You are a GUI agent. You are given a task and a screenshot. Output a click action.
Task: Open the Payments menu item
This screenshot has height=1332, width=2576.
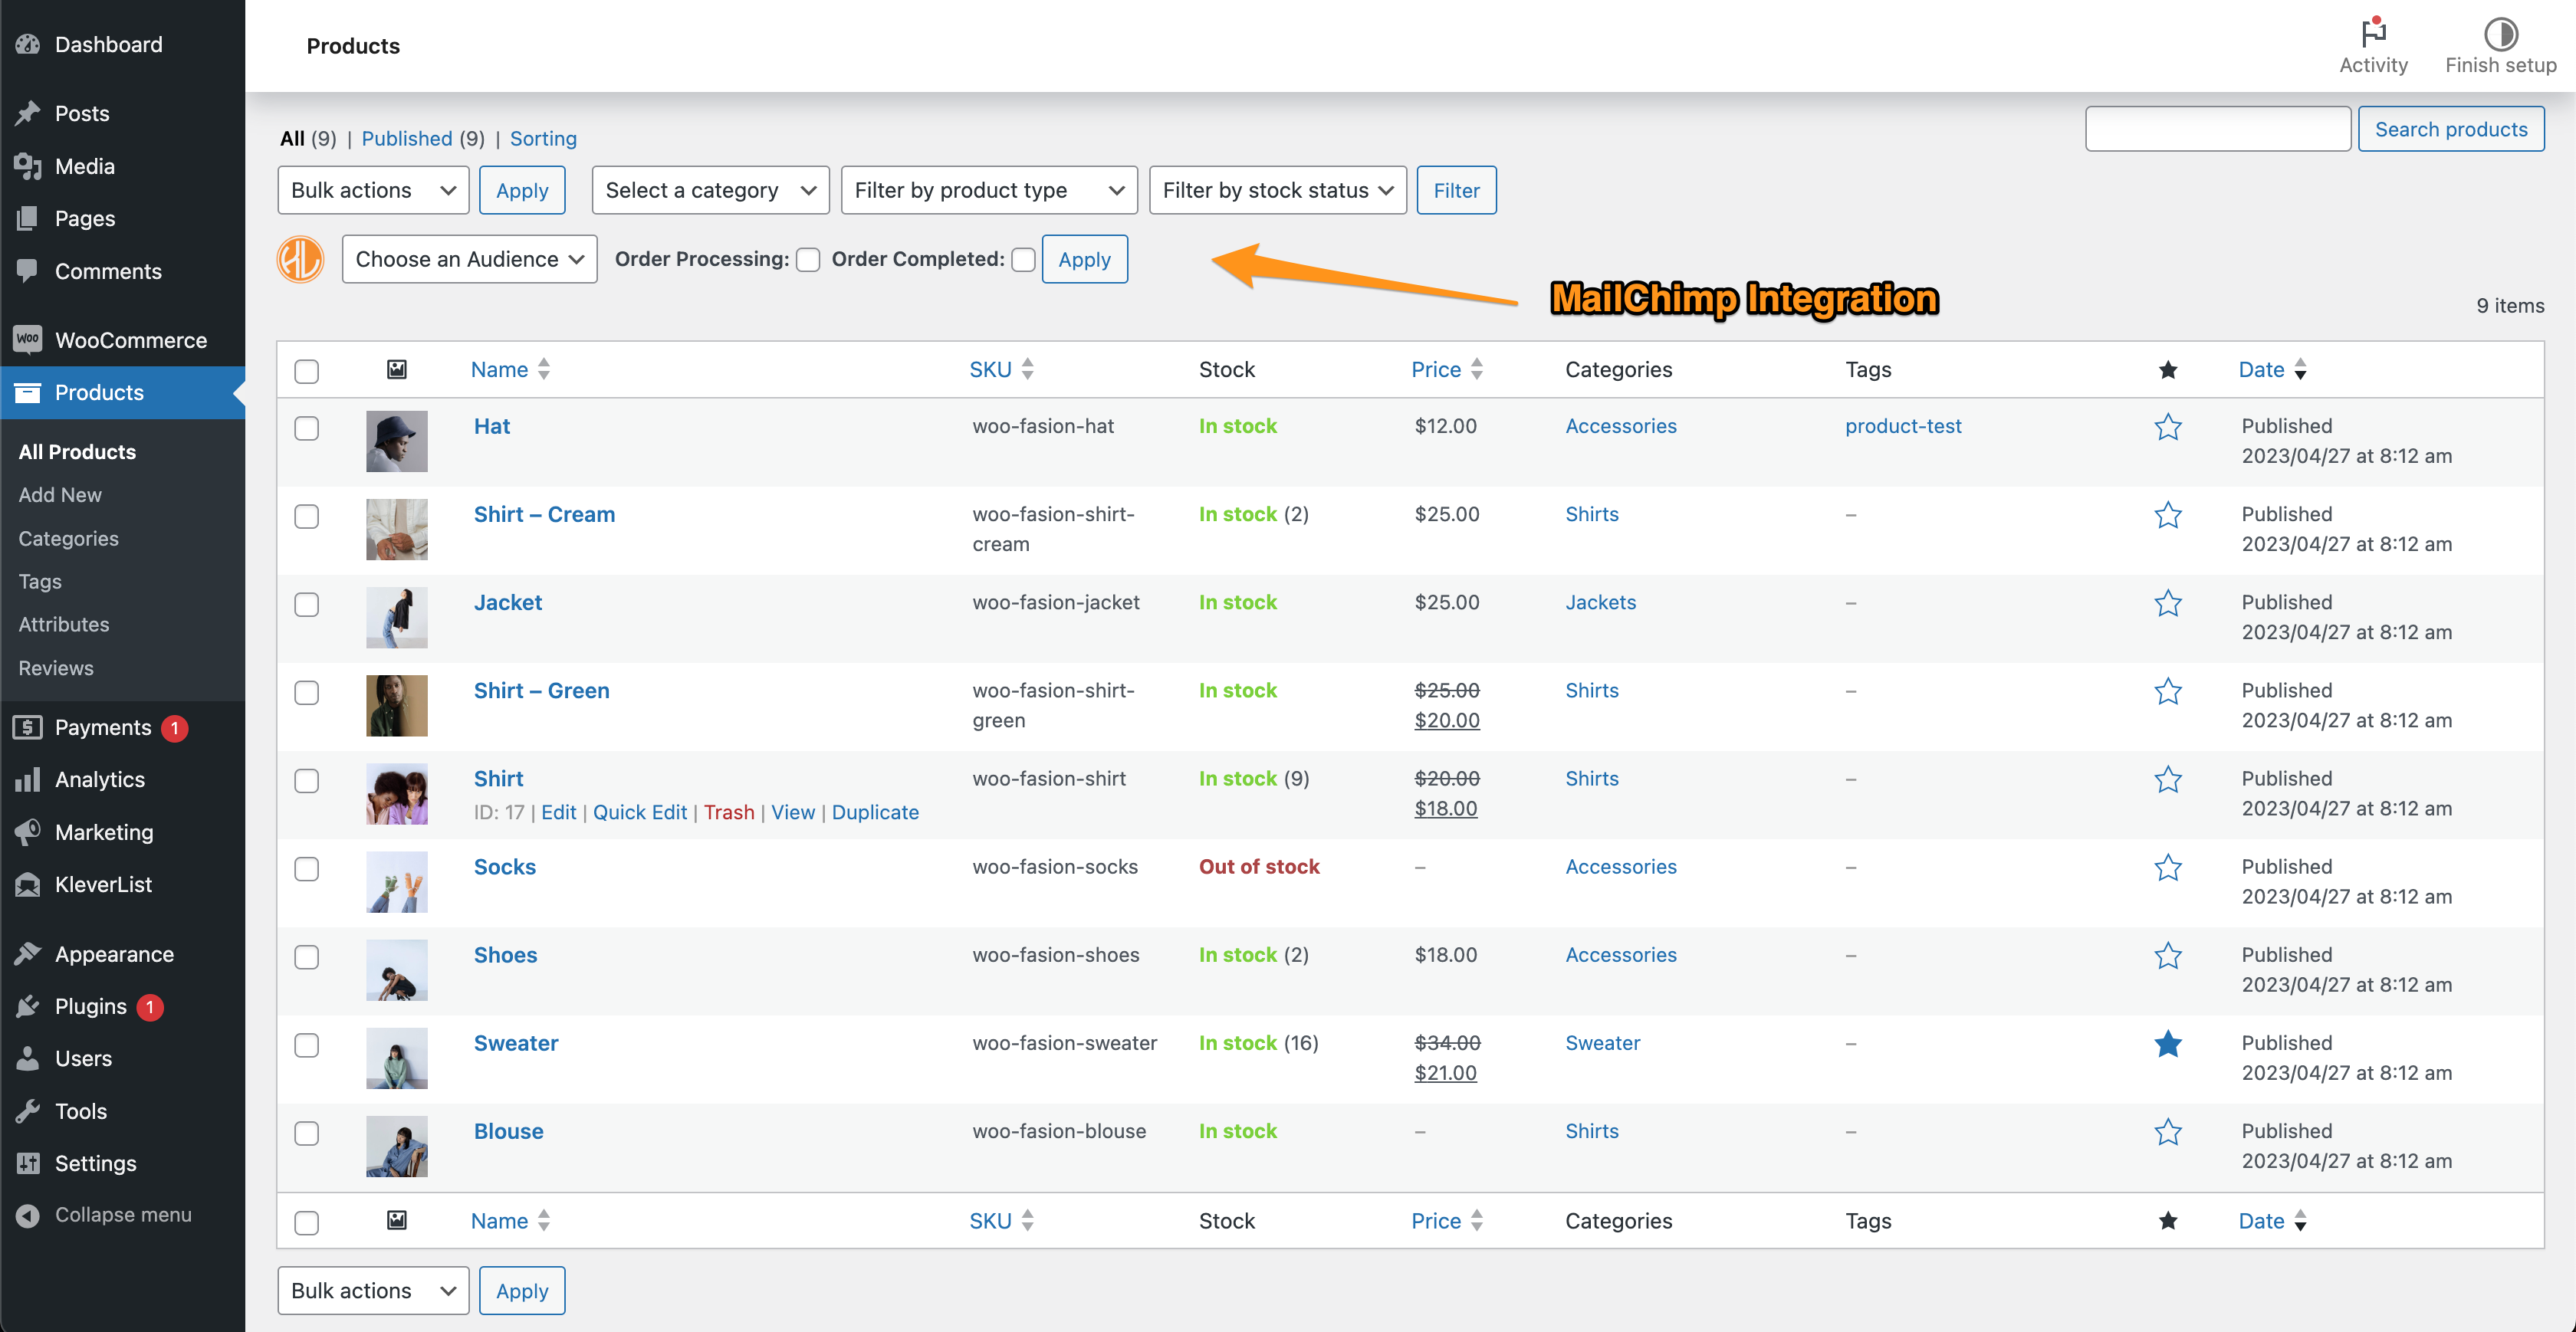coord(122,727)
